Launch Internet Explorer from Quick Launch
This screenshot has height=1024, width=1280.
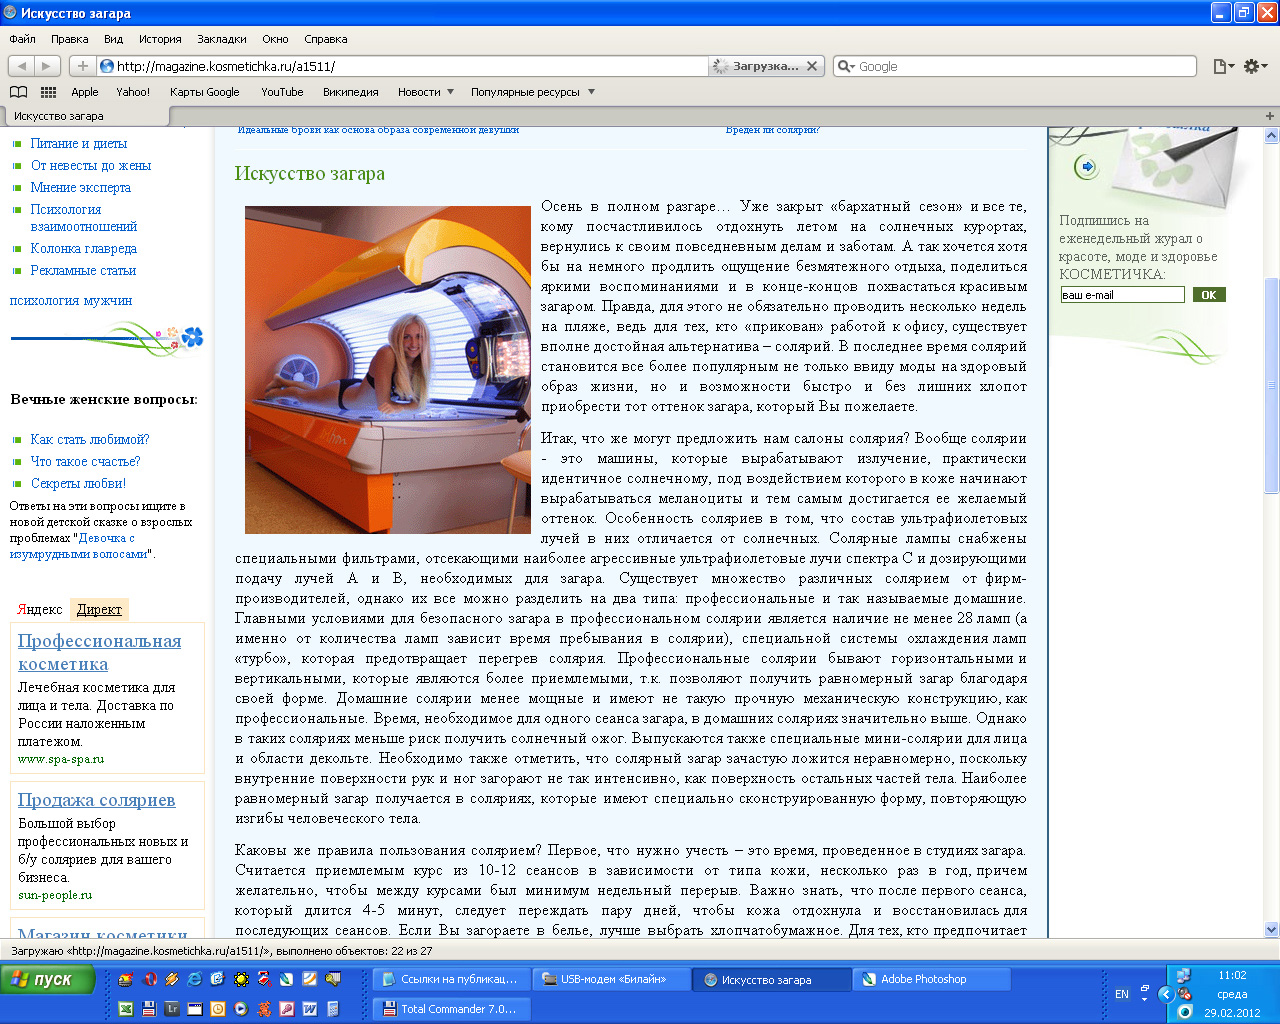tap(195, 979)
